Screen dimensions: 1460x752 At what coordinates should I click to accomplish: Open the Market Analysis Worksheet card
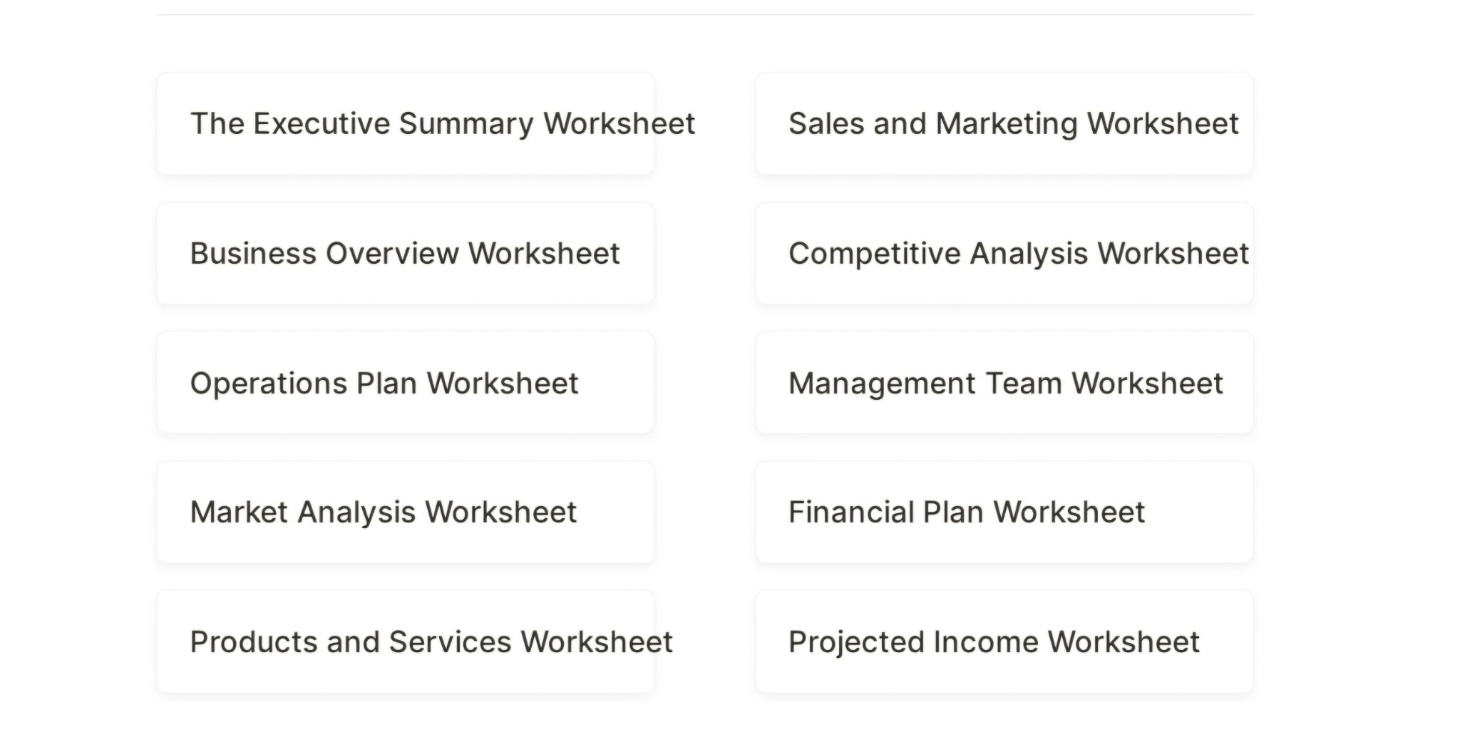[405, 512]
